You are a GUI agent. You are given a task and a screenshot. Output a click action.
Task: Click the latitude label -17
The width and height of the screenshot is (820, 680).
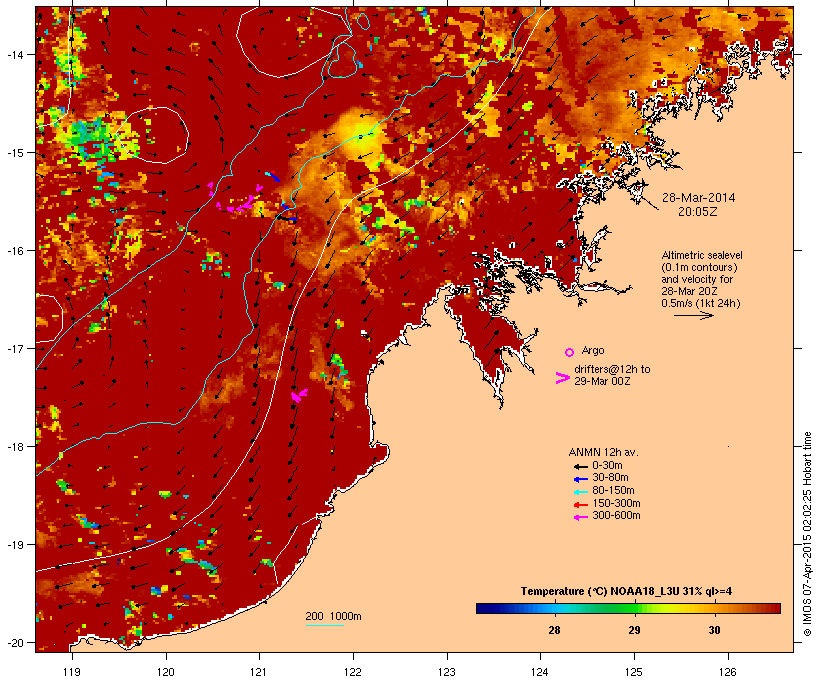click(x=14, y=348)
